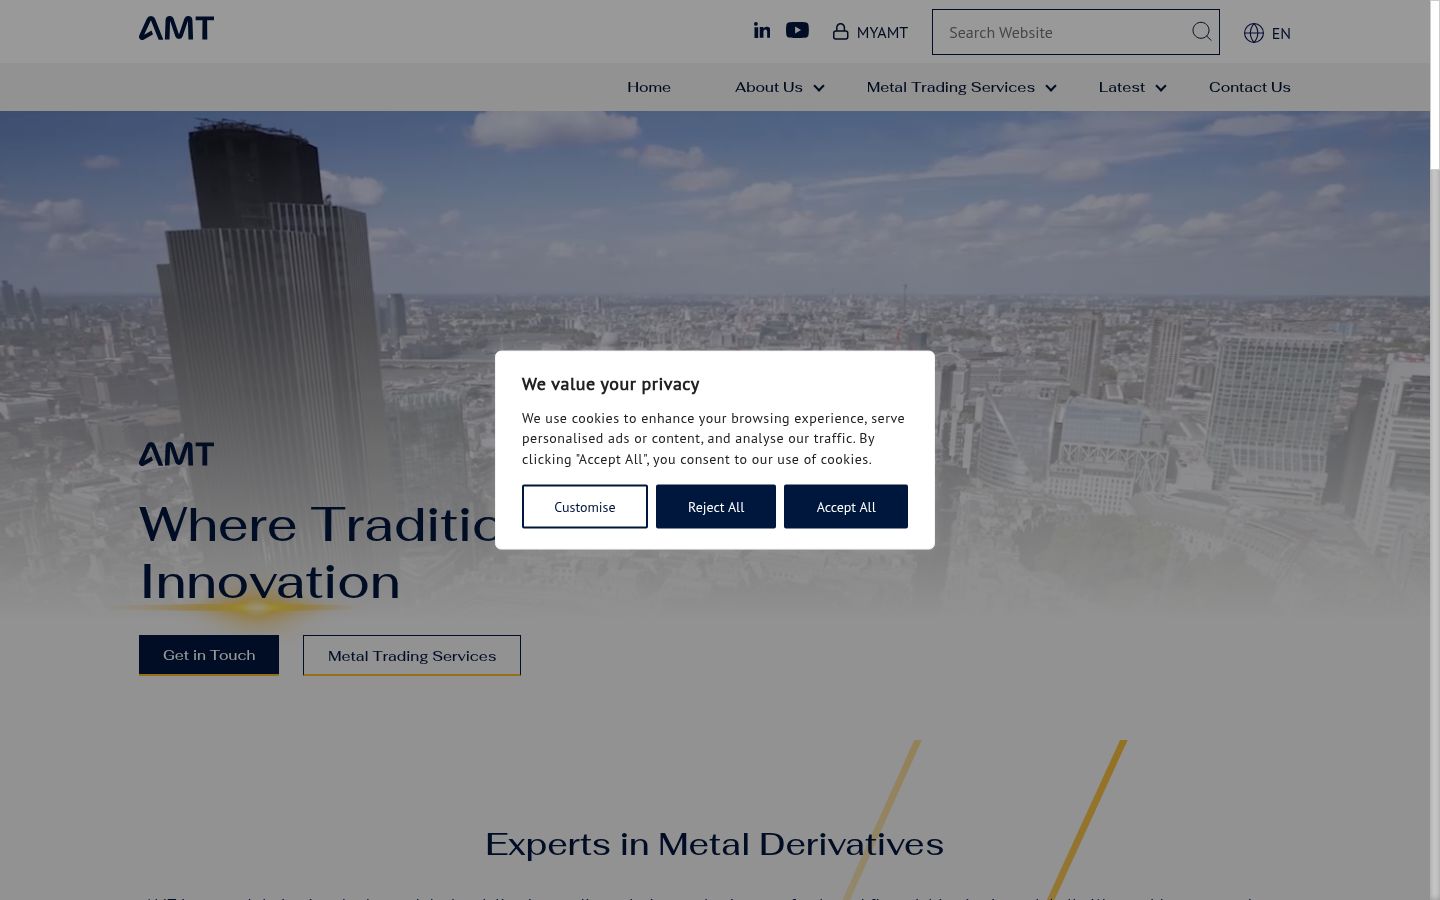
Task: Open AMT's YouTube channel icon
Action: pos(797,30)
